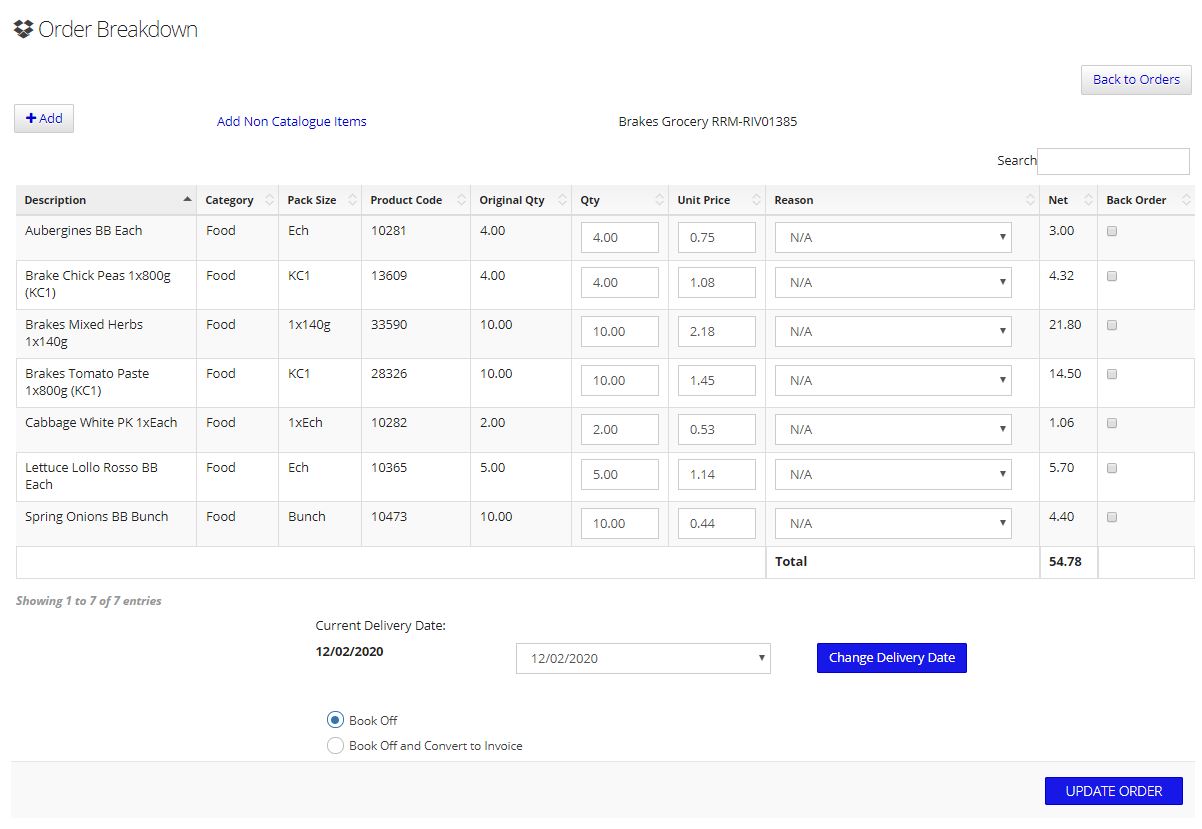Viewport: 1202px width, 829px height.
Task: Click Unit Price field showing 2.18
Action: tap(717, 332)
